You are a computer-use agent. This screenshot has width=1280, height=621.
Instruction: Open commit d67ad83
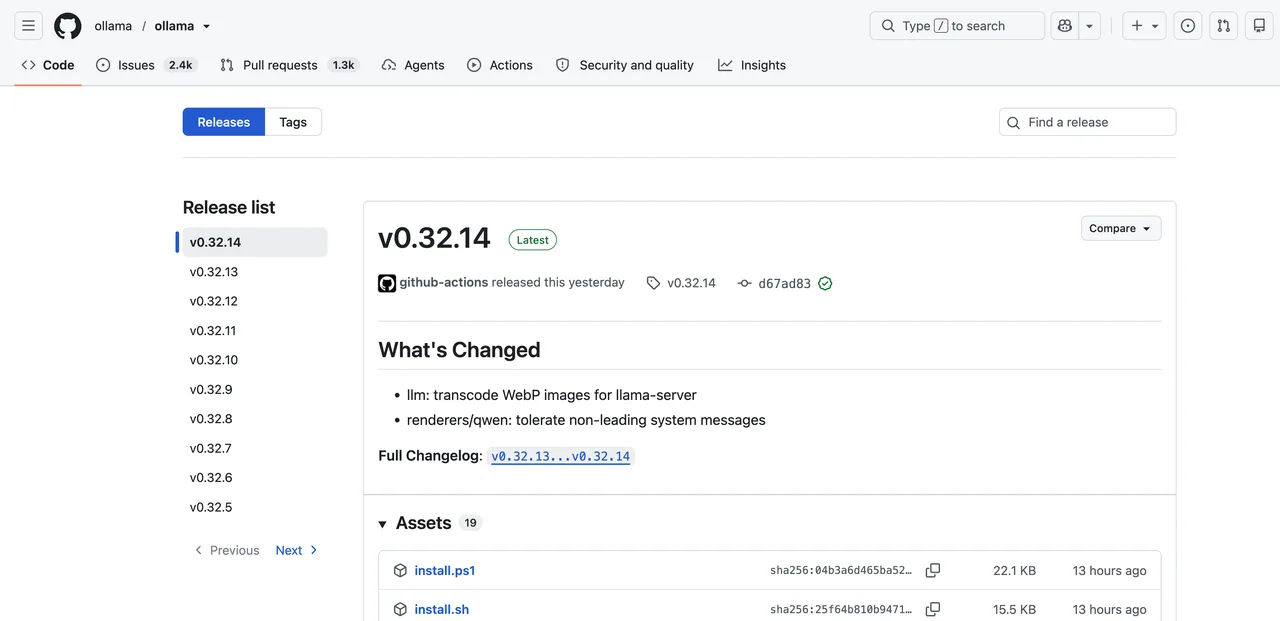[784, 283]
